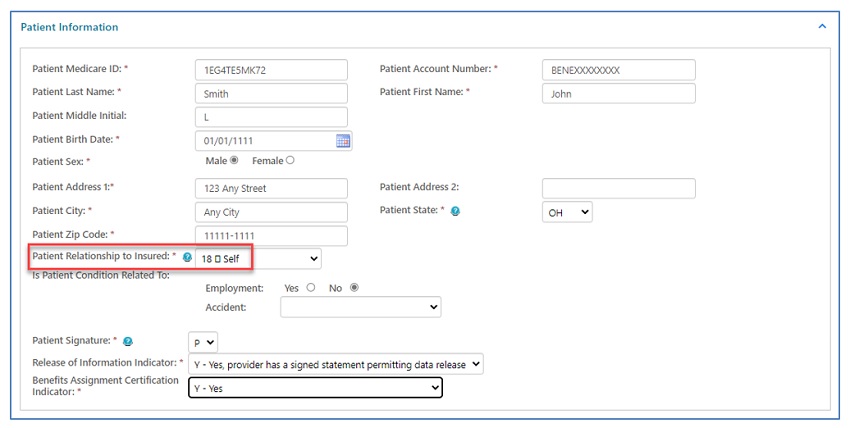Screen dimensions: 850x428
Task: Open the Patient State dropdown
Action: click(x=567, y=212)
